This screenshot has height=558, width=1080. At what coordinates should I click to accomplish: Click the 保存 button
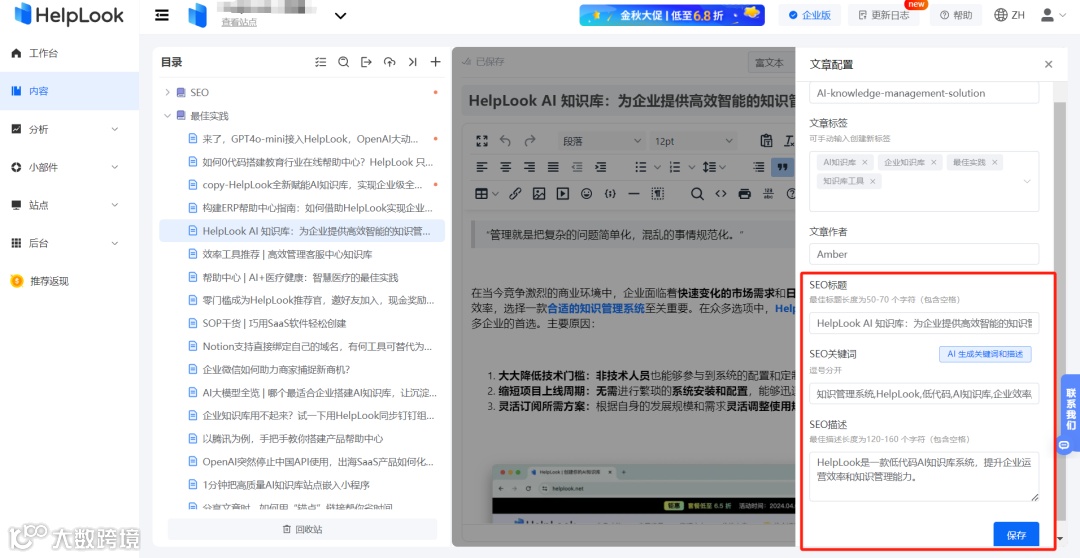coord(1016,535)
